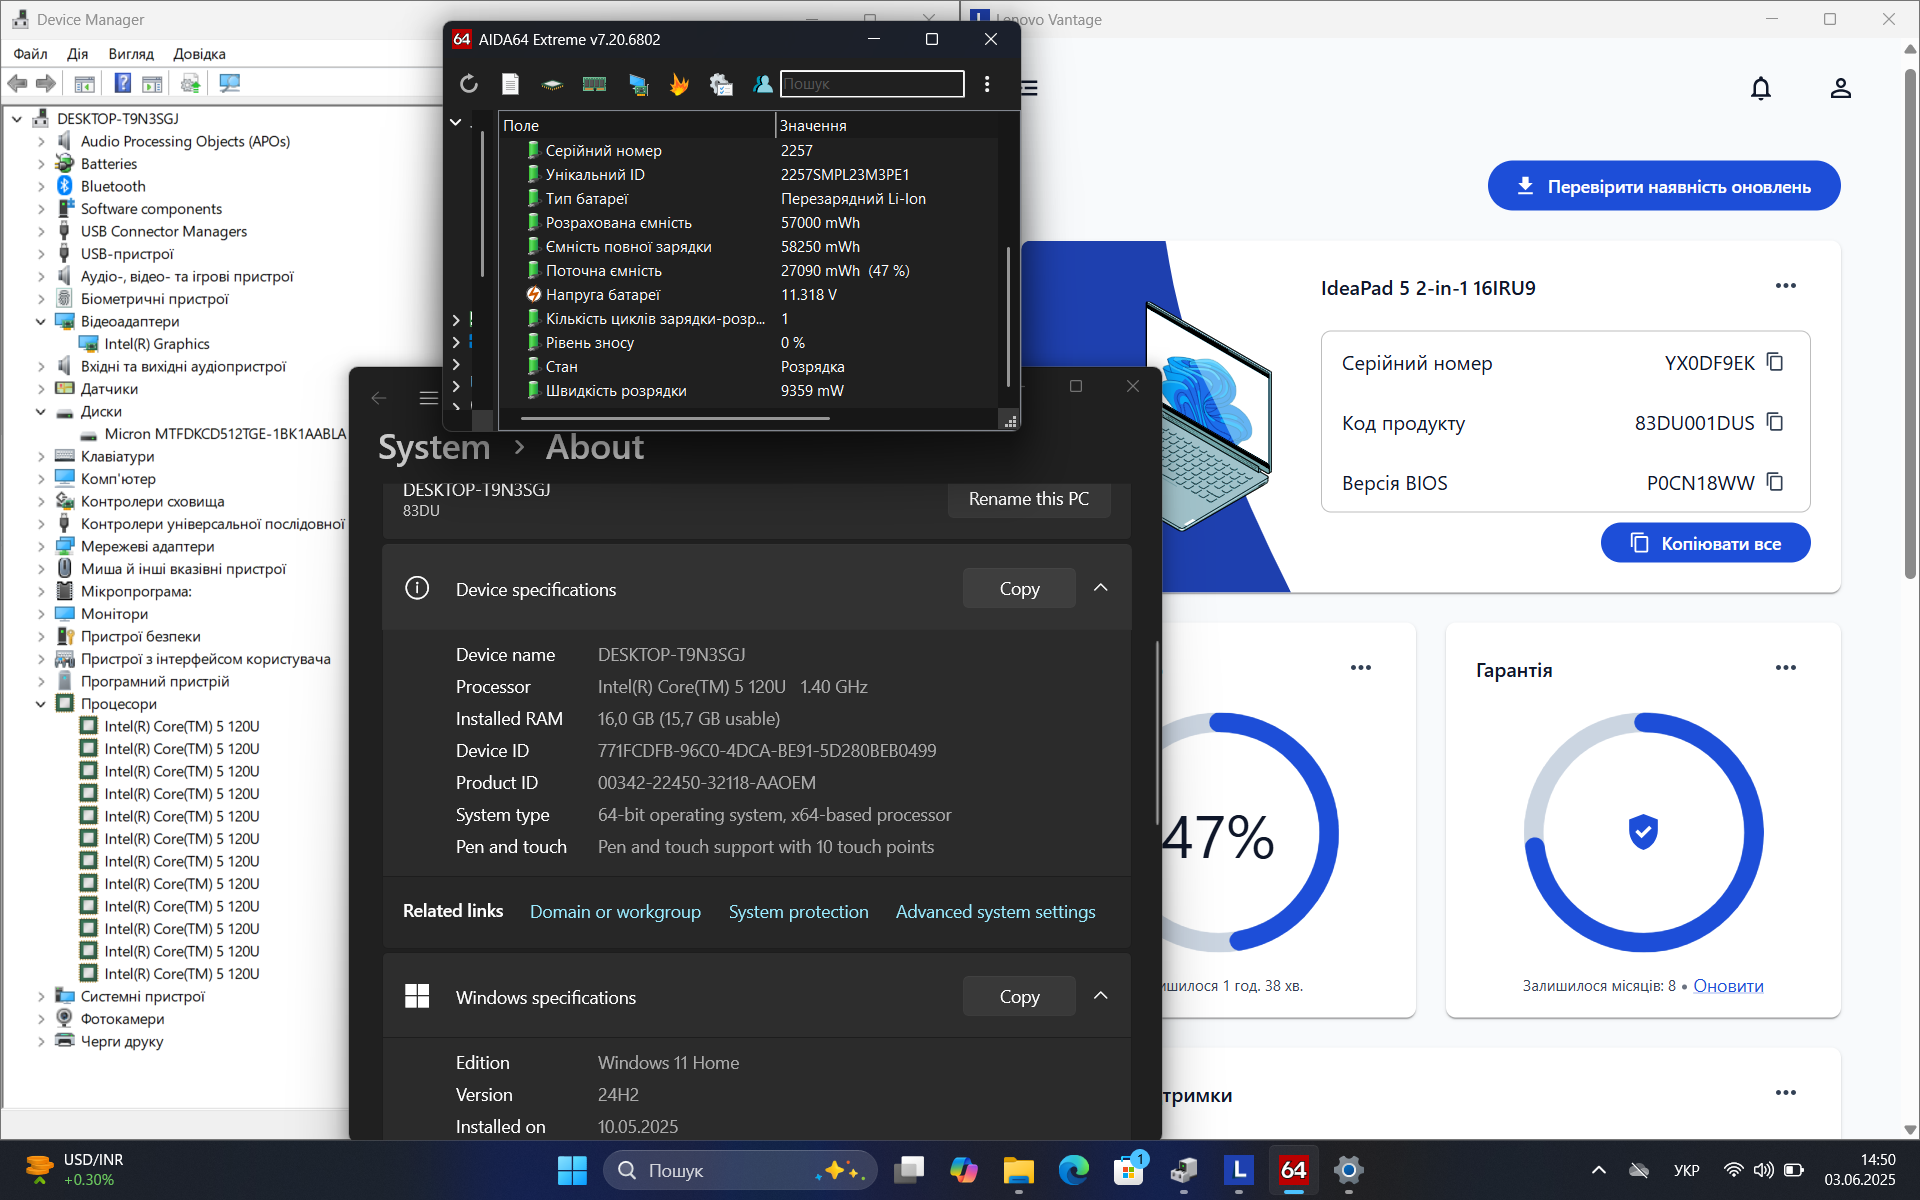Expand the Монітори tree node
Screen dimensions: 1920x1200
41,614
